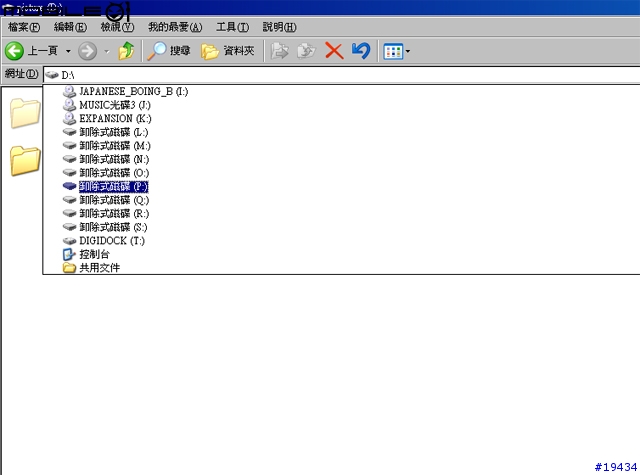Open the Forward history dropdown arrow
This screenshot has height=475, width=640.
coord(107,51)
